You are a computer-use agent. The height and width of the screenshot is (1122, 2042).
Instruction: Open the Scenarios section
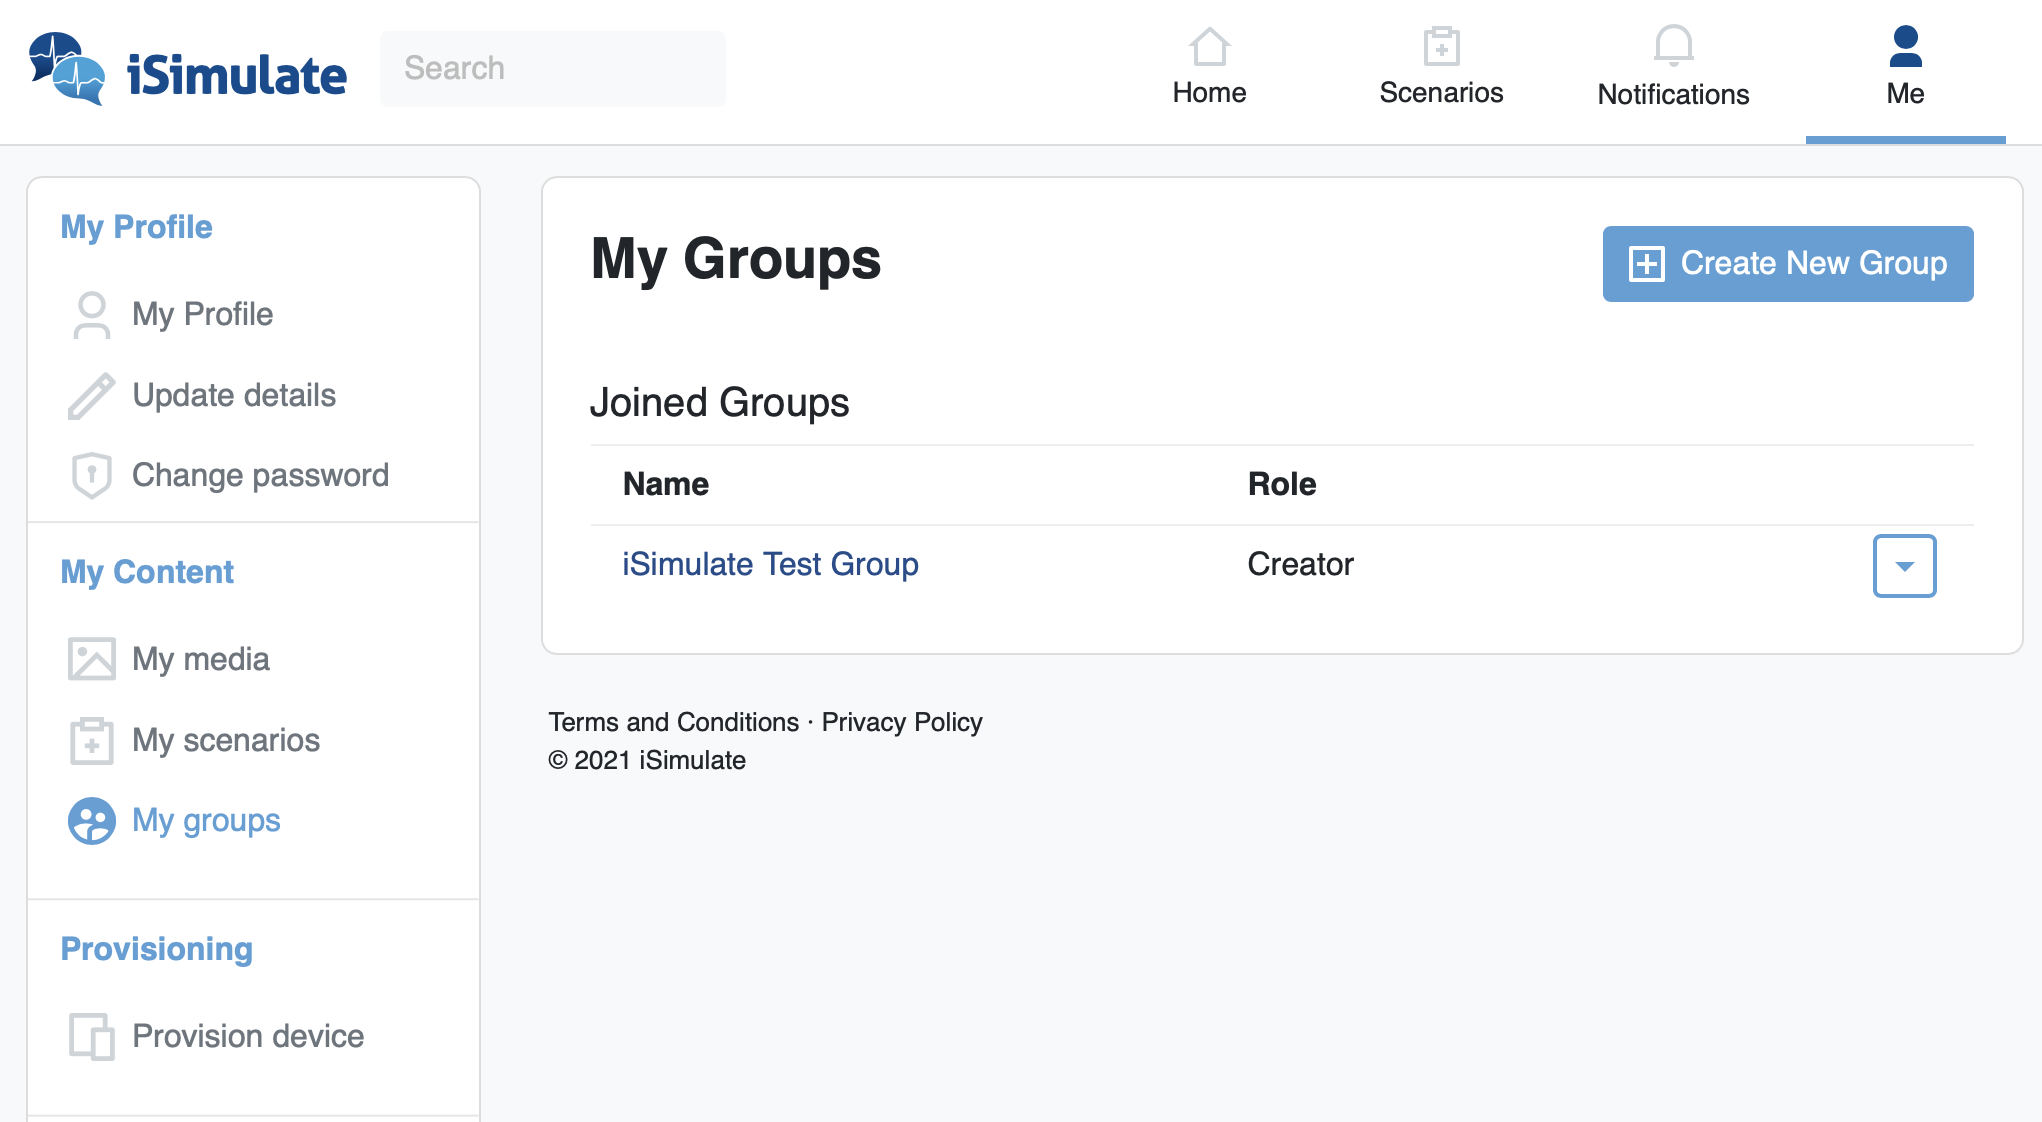[1440, 63]
